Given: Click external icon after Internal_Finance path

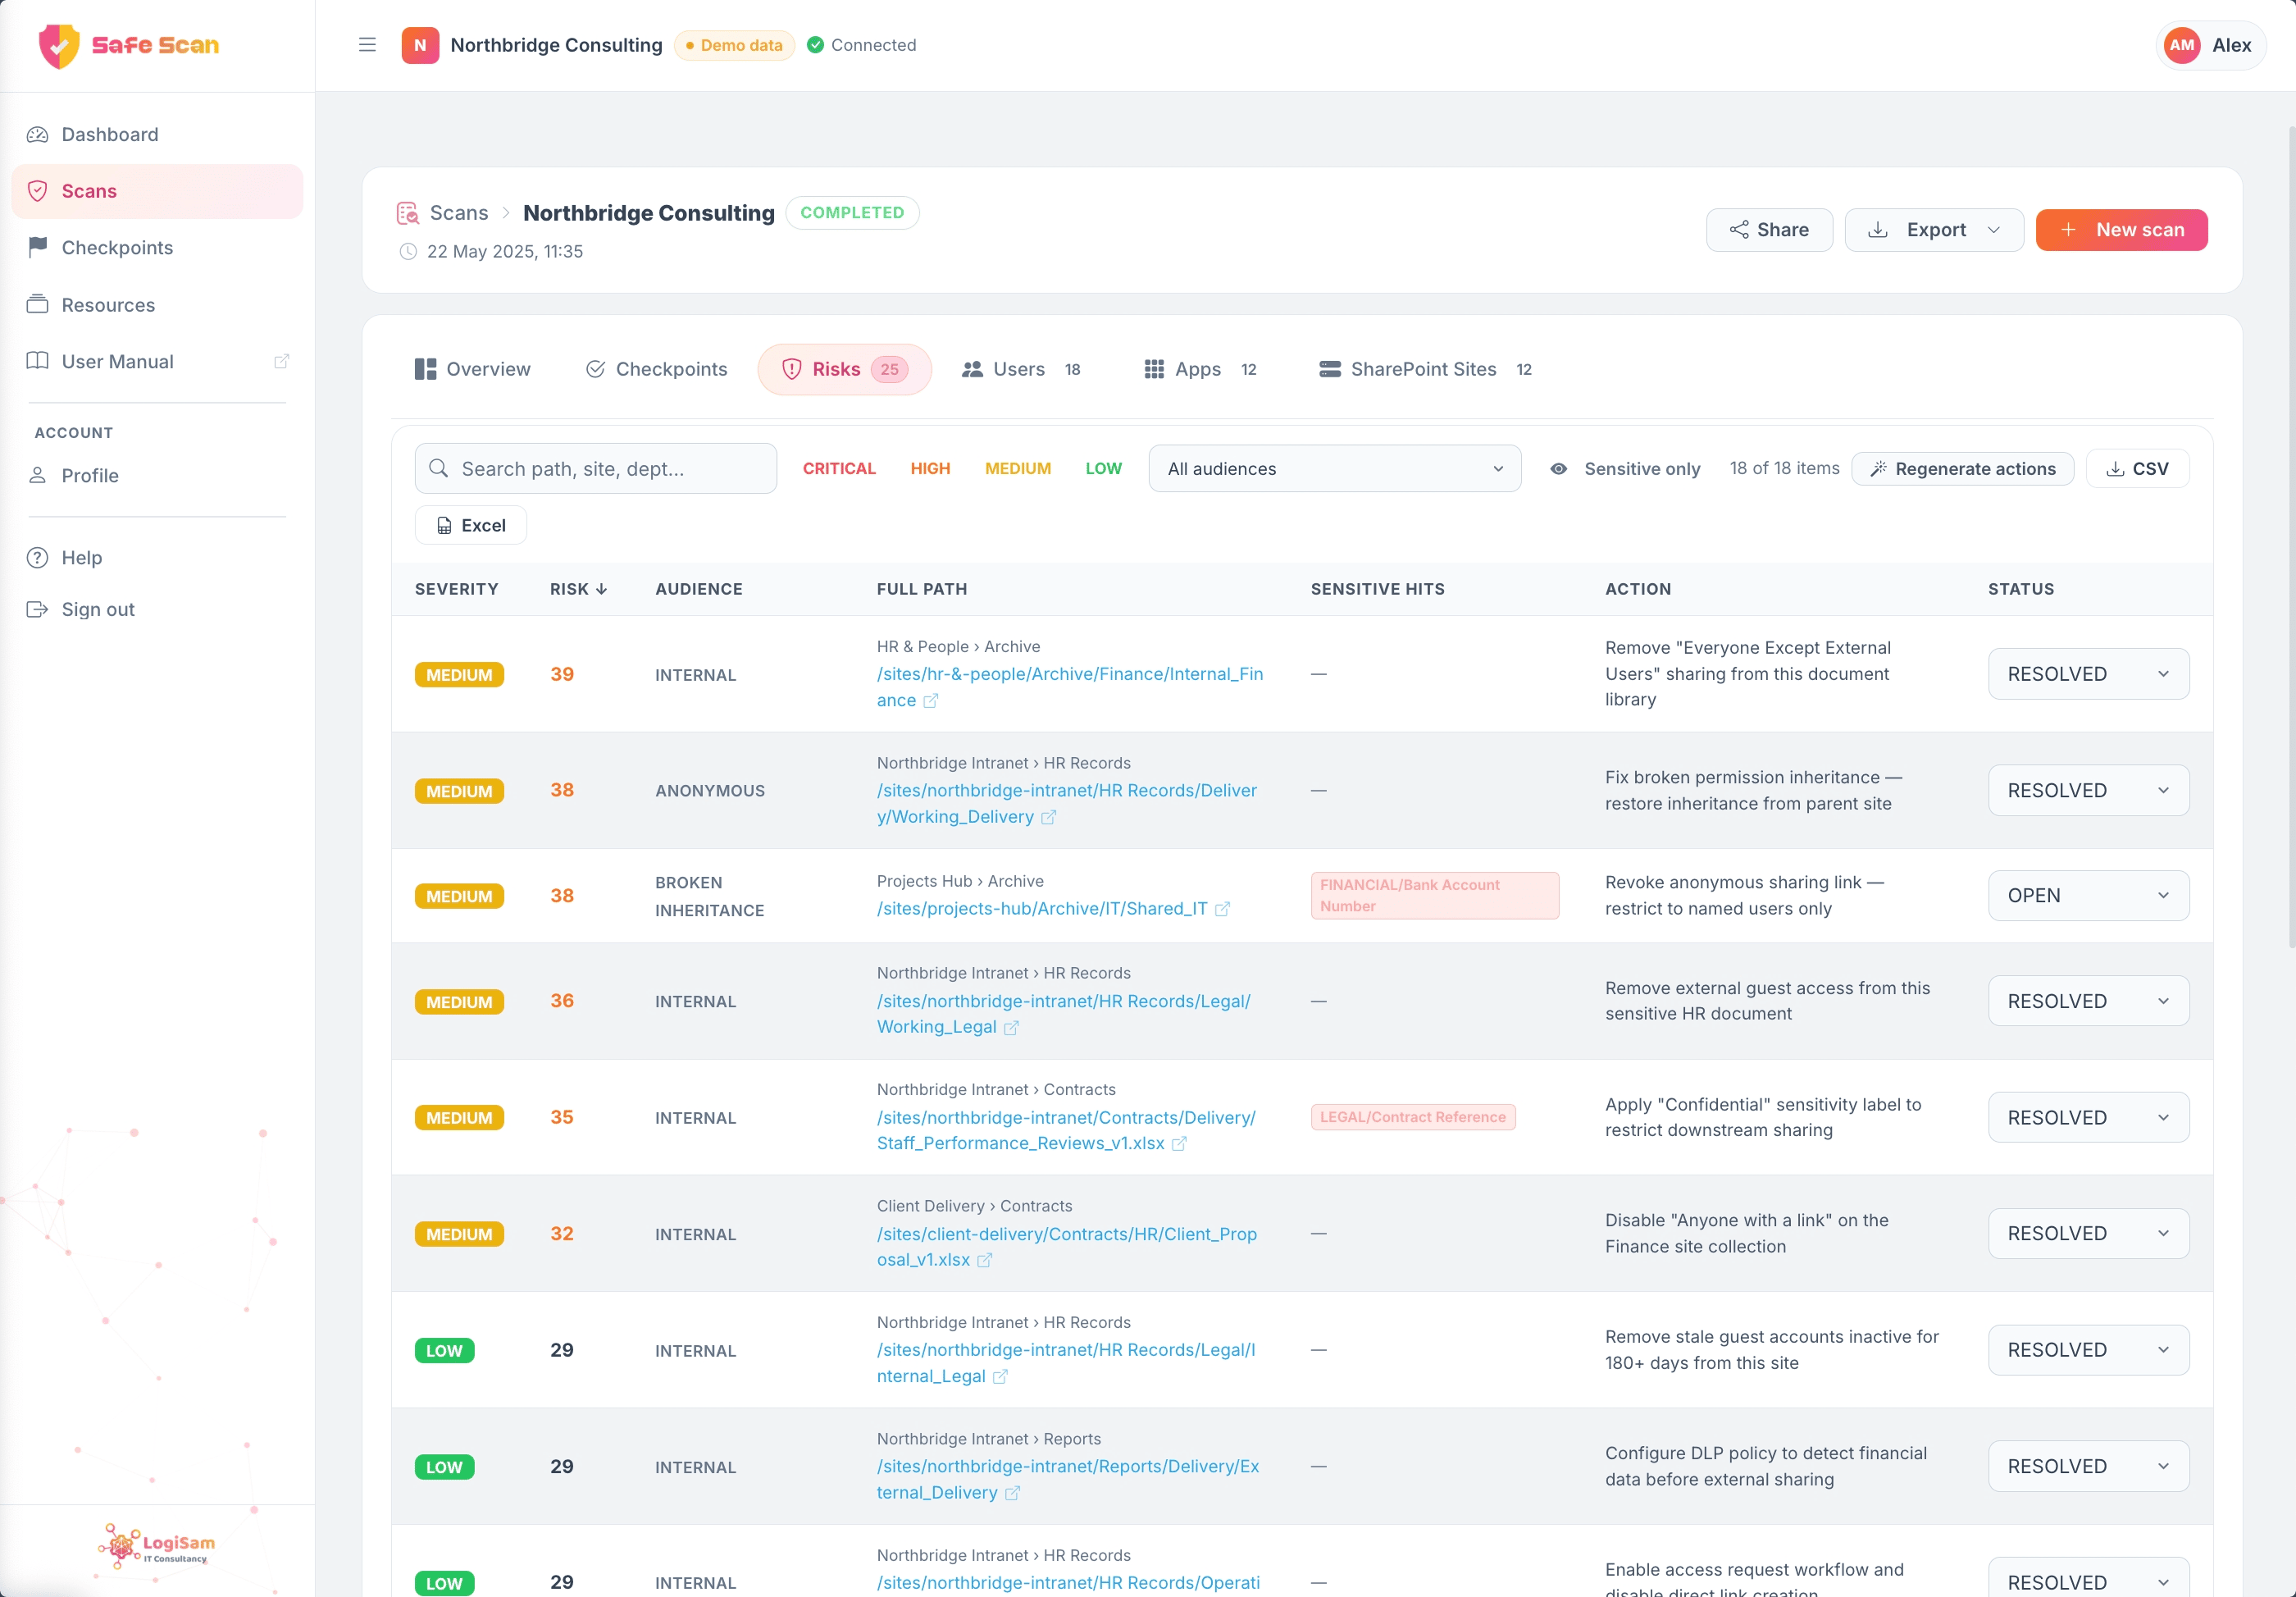Looking at the screenshot, I should pyautogui.click(x=931, y=701).
